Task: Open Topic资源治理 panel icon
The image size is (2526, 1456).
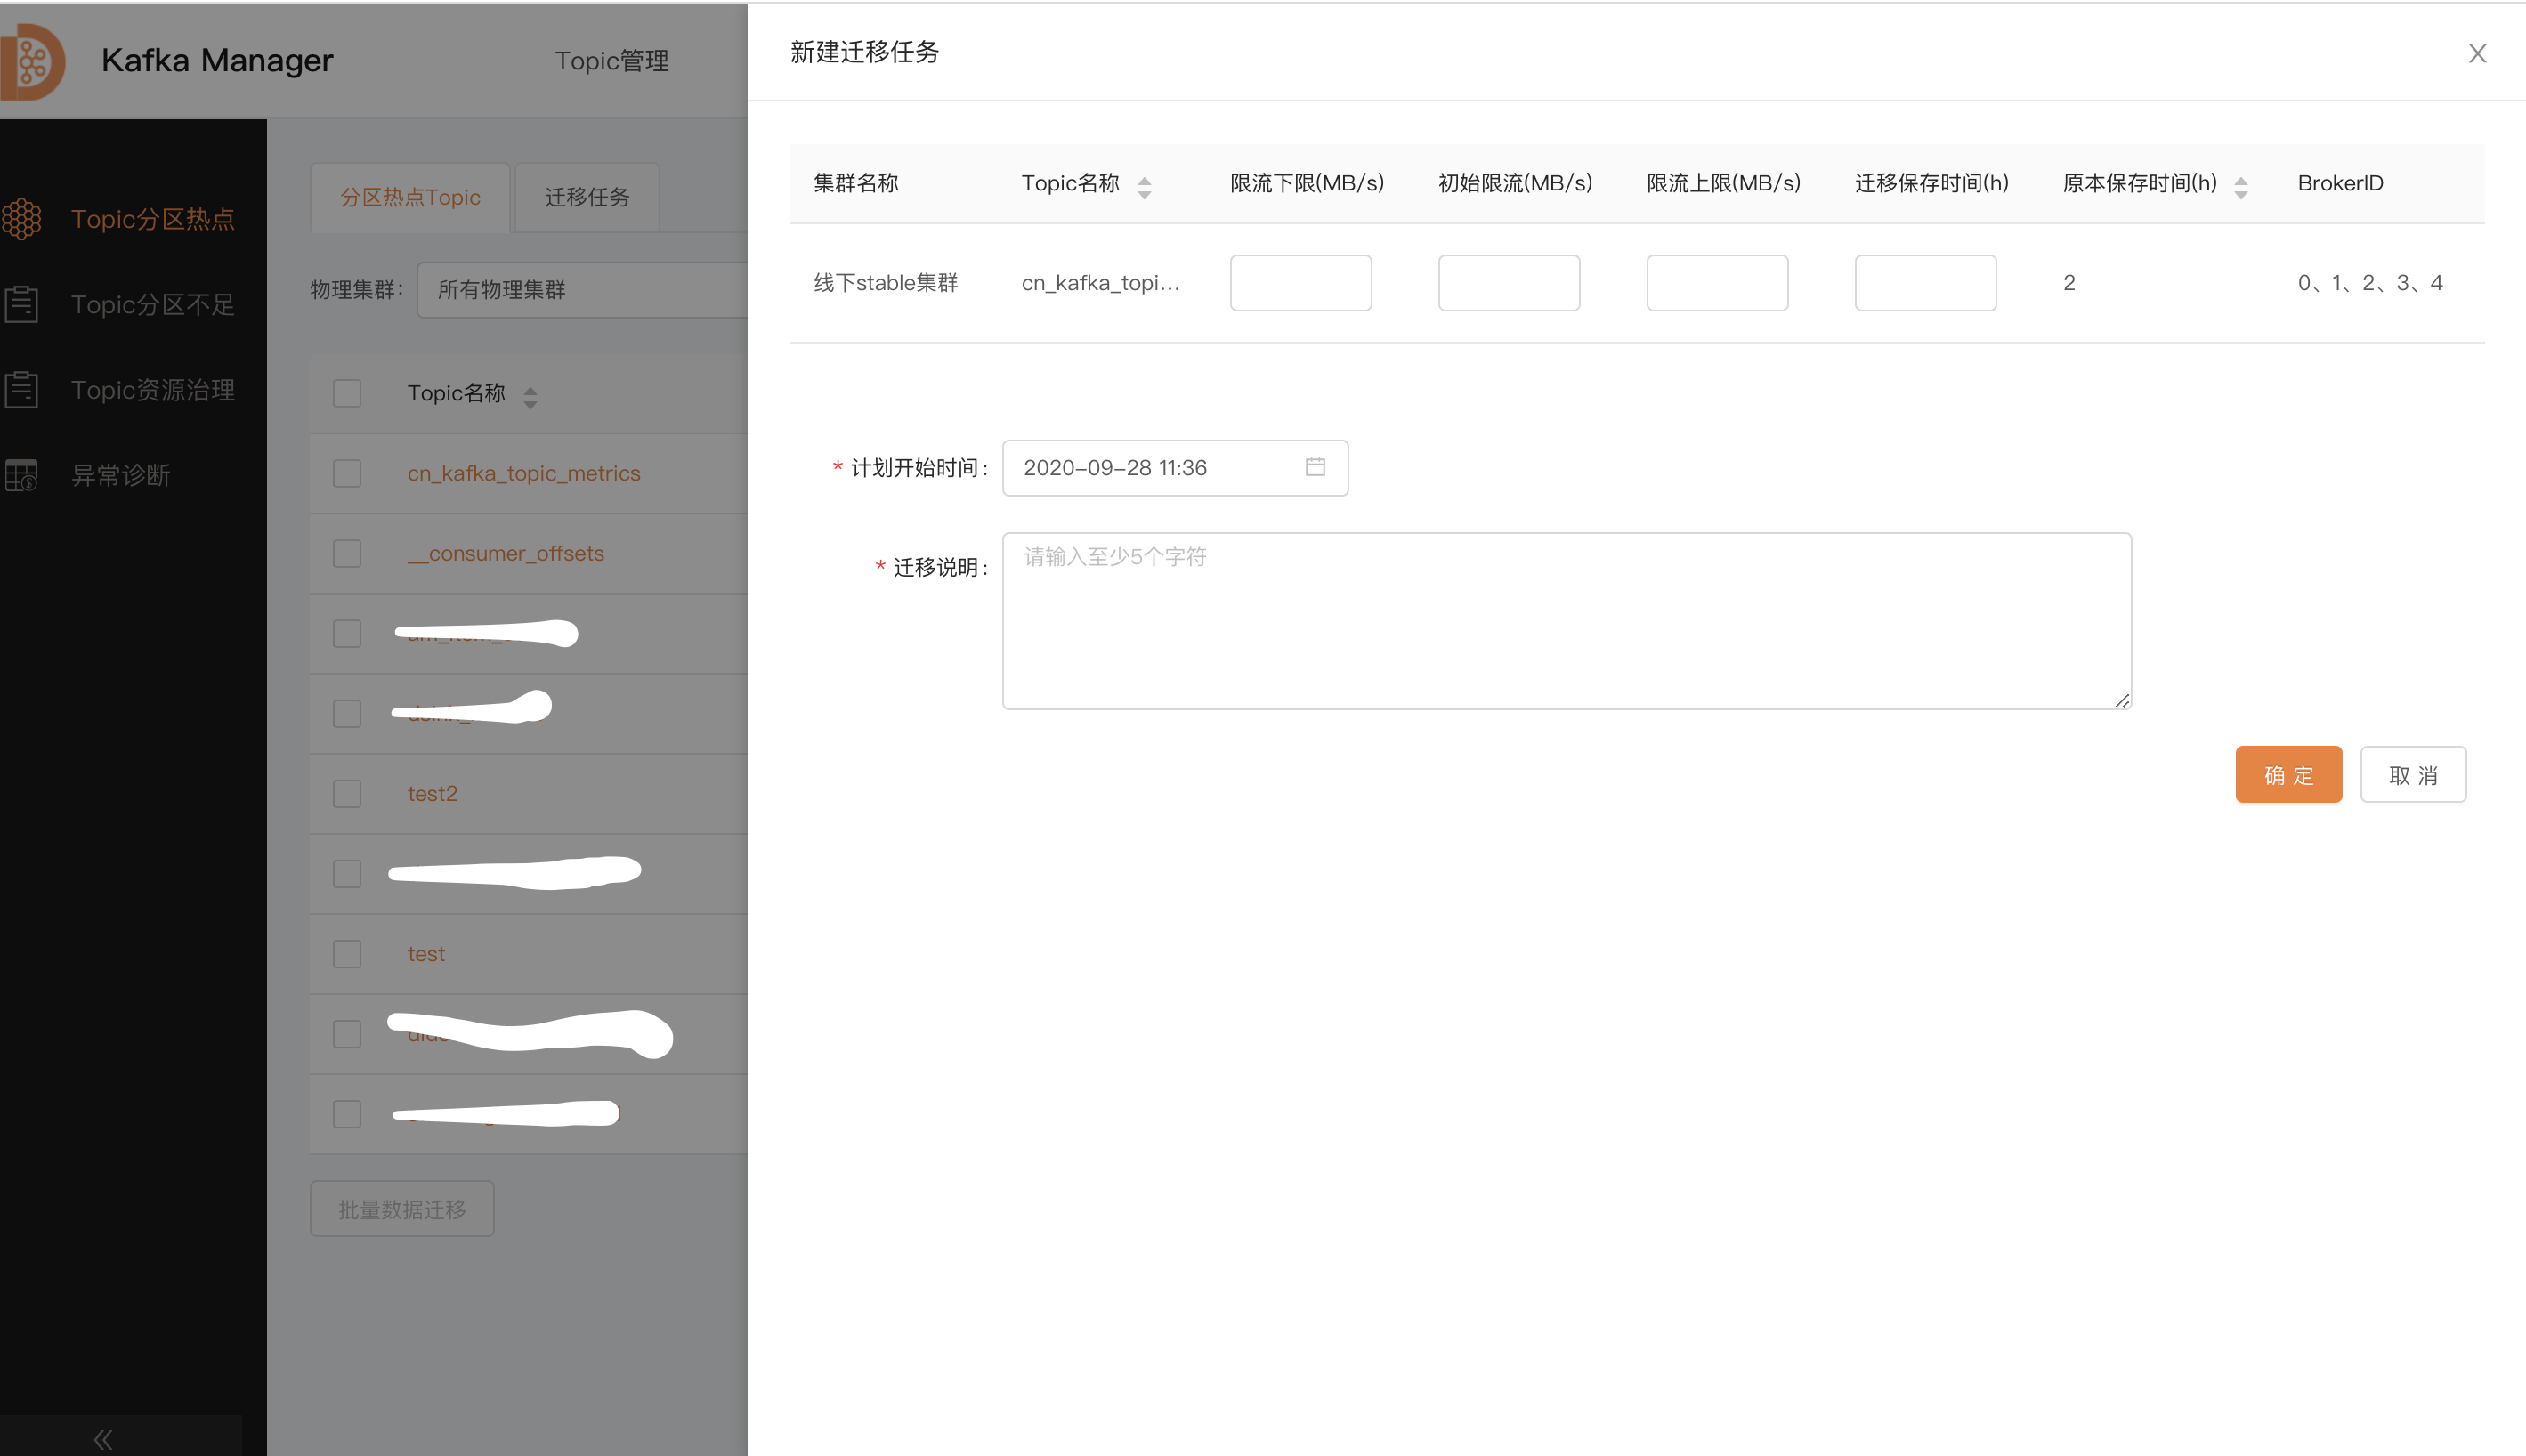Action: tap(22, 389)
